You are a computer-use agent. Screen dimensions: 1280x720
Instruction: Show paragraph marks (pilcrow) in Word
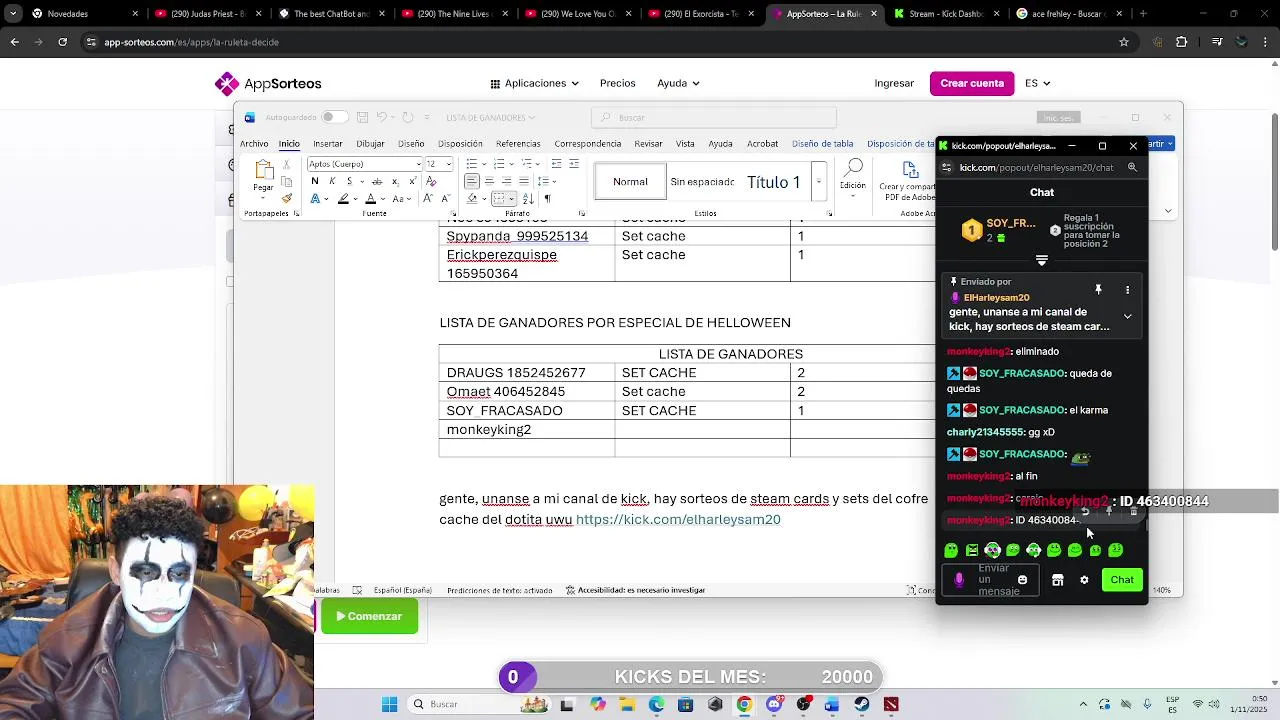click(547, 198)
